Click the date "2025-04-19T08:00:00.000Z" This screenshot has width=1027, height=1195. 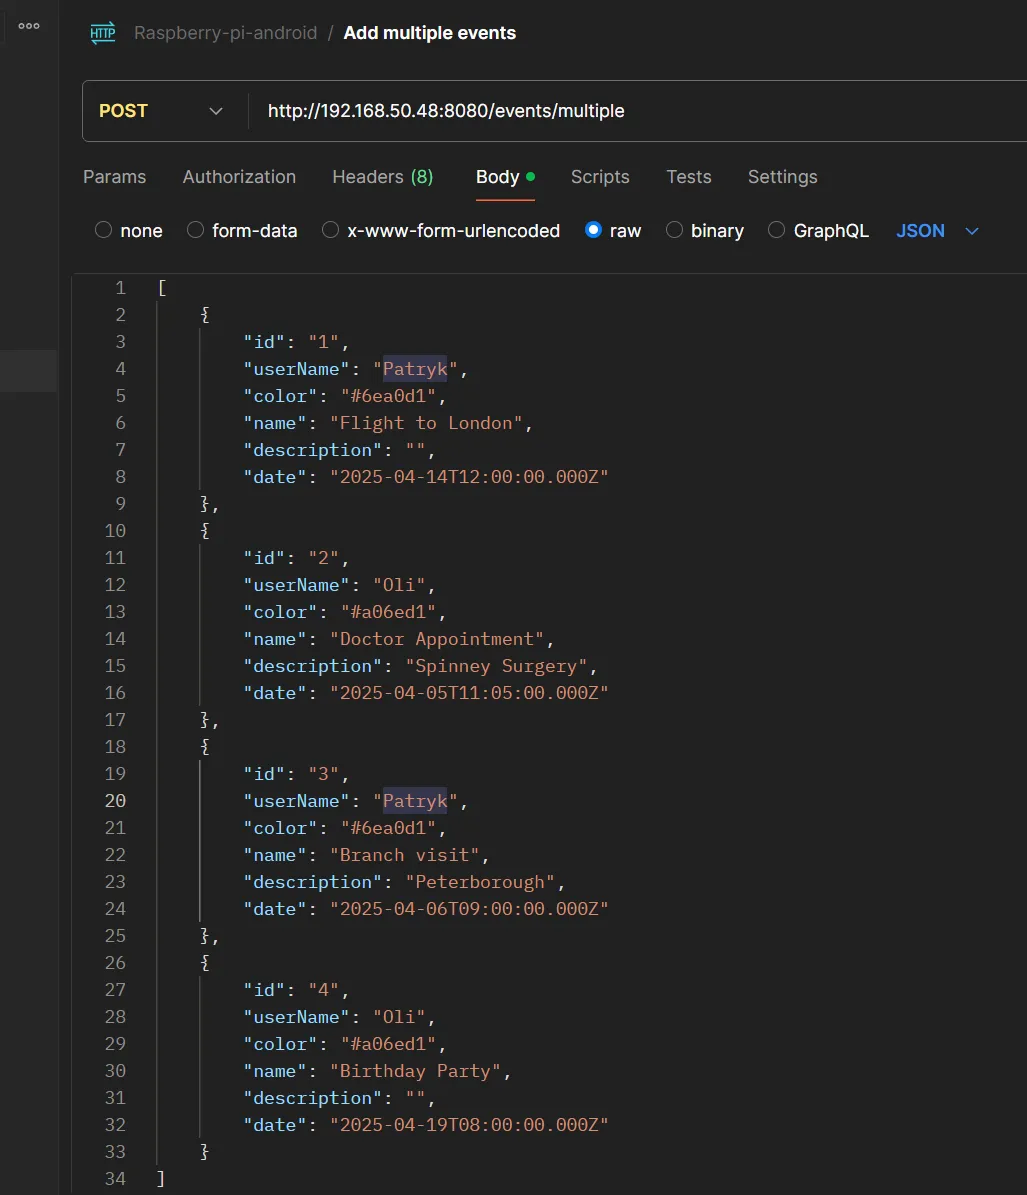tap(469, 1125)
